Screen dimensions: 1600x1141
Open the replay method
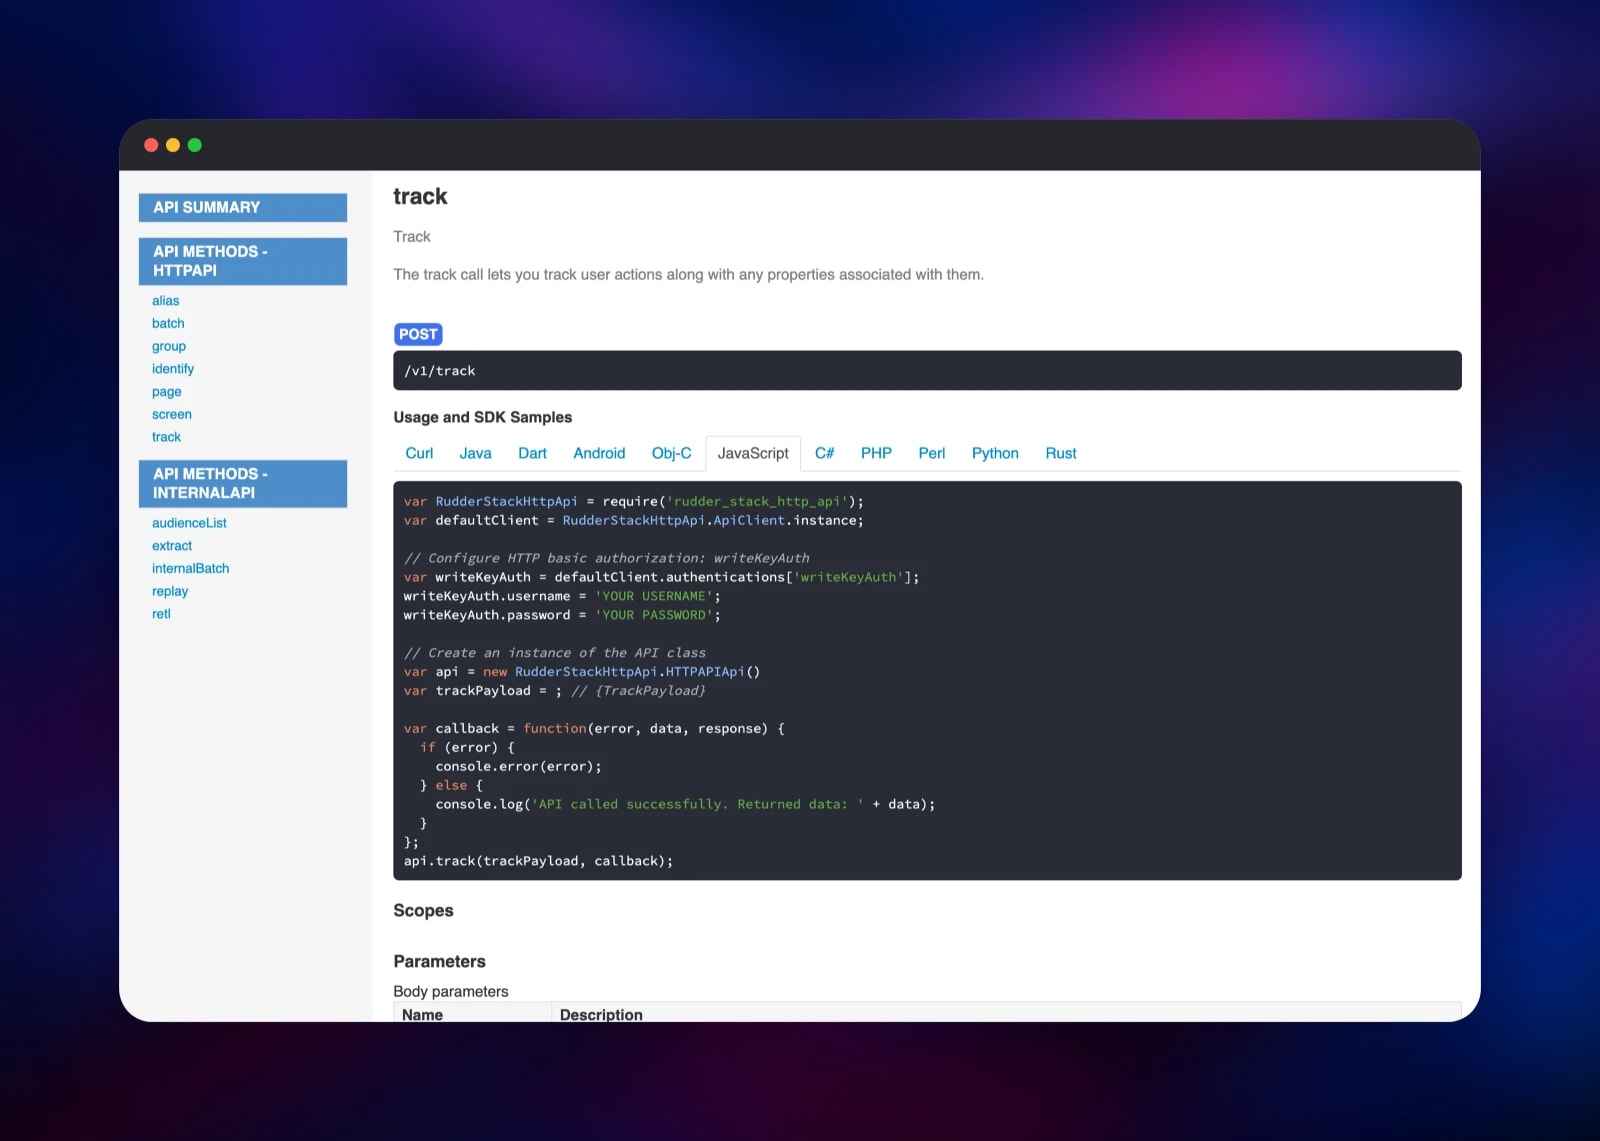170,591
